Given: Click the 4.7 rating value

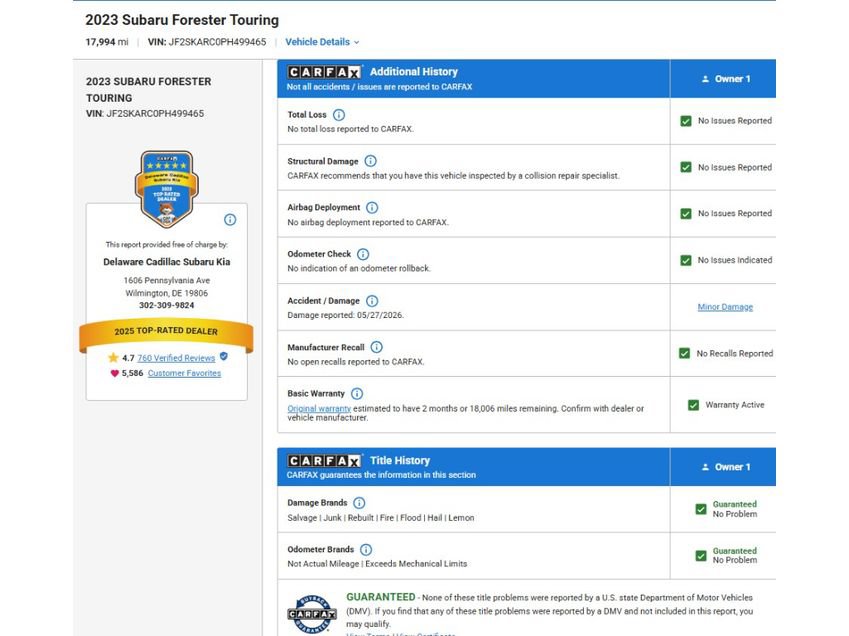Looking at the screenshot, I should [128, 358].
